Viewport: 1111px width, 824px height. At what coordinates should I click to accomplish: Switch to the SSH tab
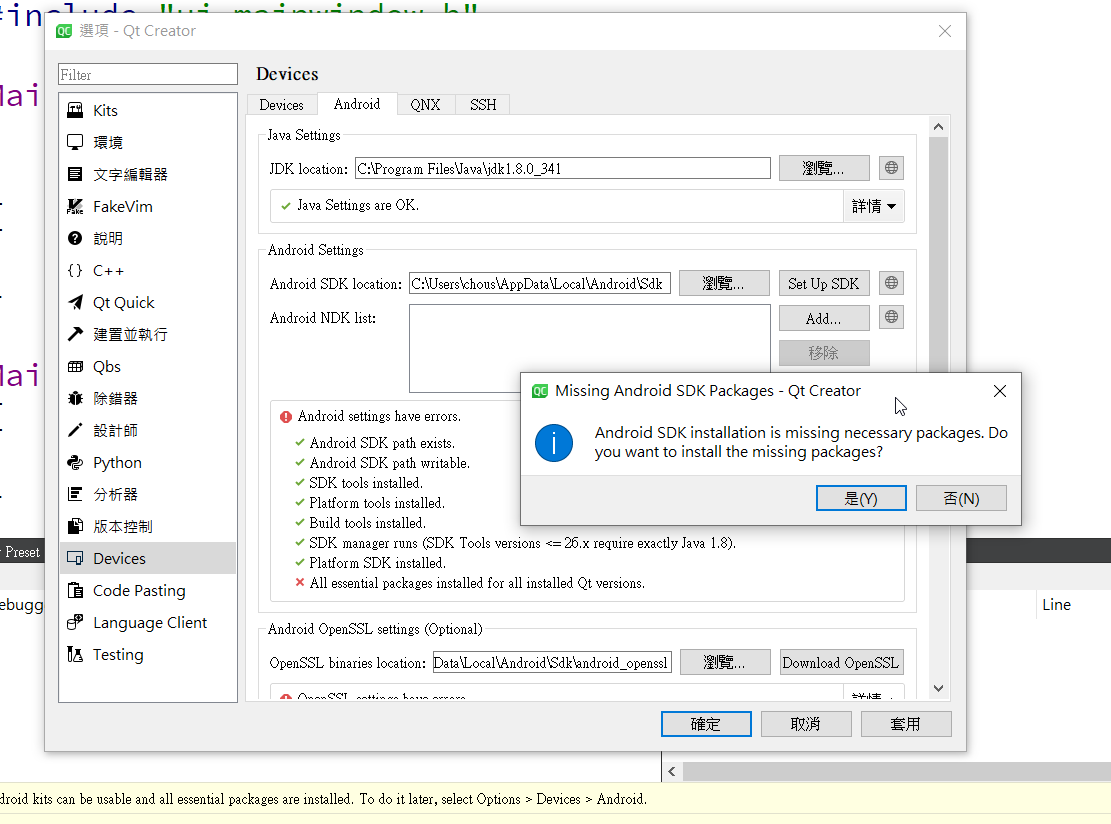(483, 105)
